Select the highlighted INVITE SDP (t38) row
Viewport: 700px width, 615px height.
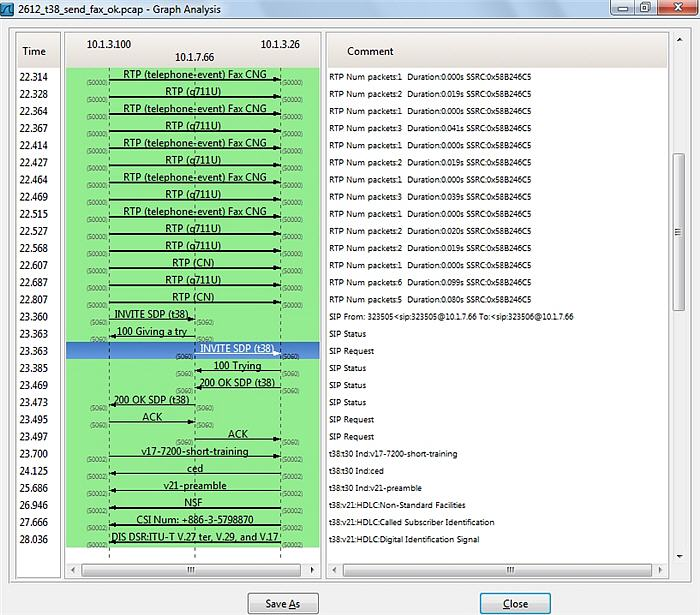237,350
